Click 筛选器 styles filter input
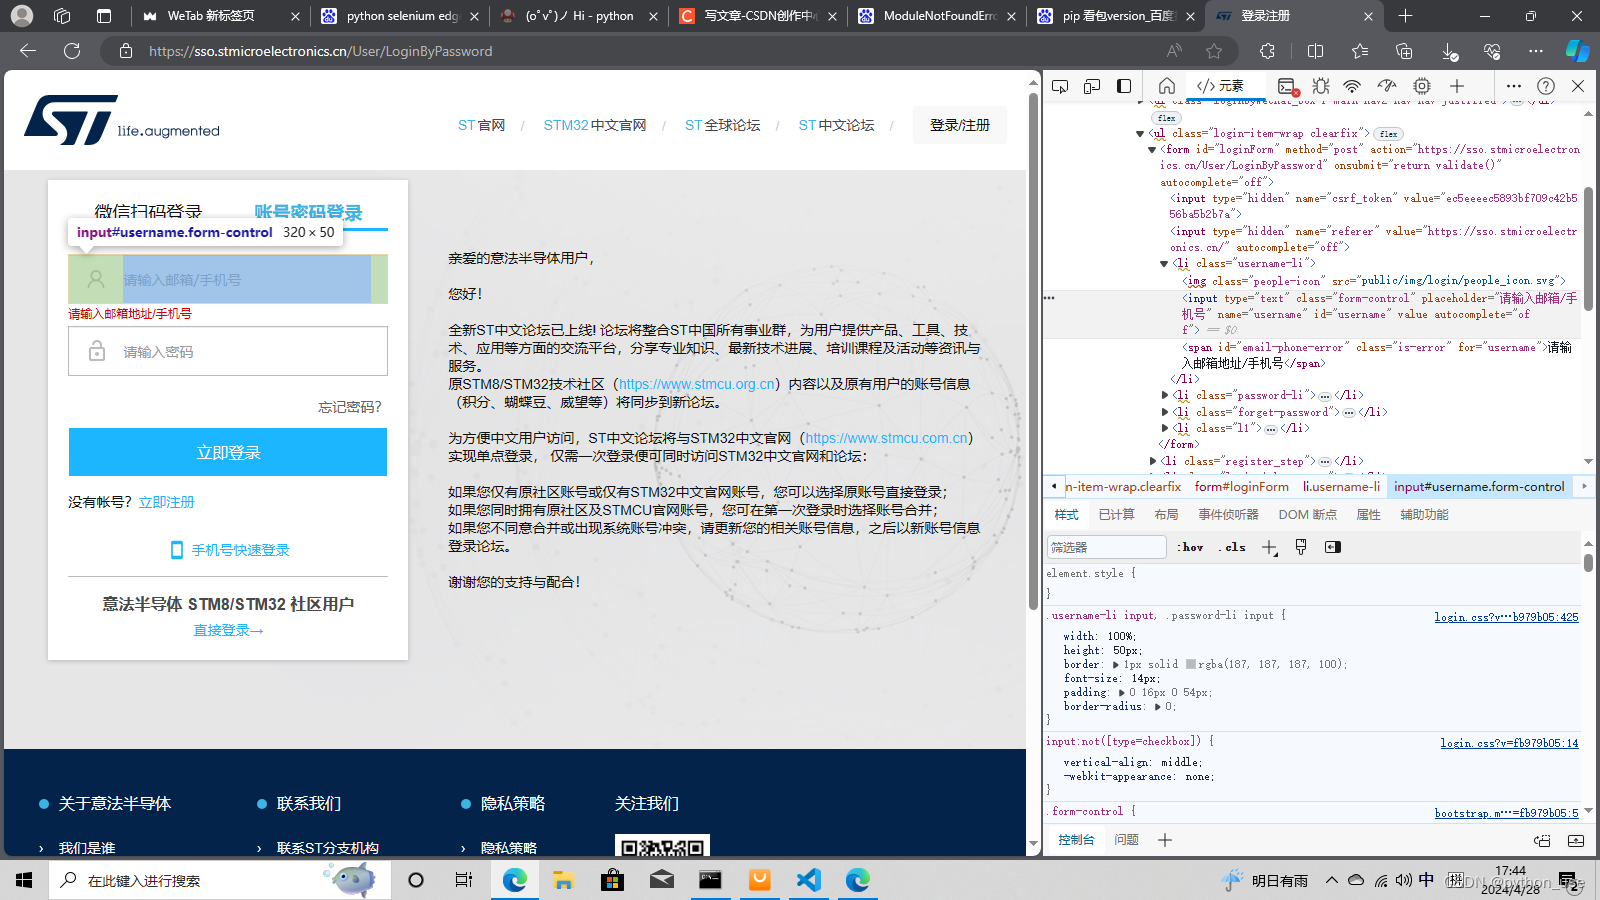 point(1106,547)
